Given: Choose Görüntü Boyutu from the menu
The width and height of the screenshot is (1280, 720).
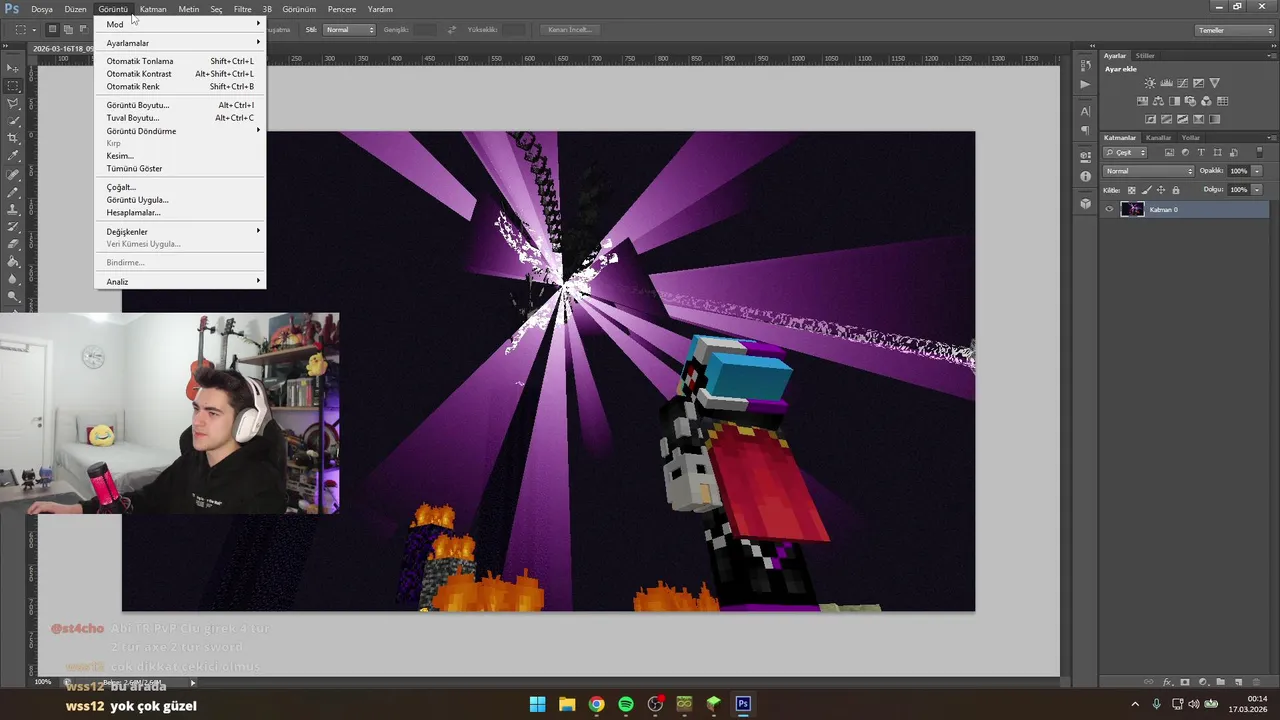Looking at the screenshot, I should pos(180,105).
